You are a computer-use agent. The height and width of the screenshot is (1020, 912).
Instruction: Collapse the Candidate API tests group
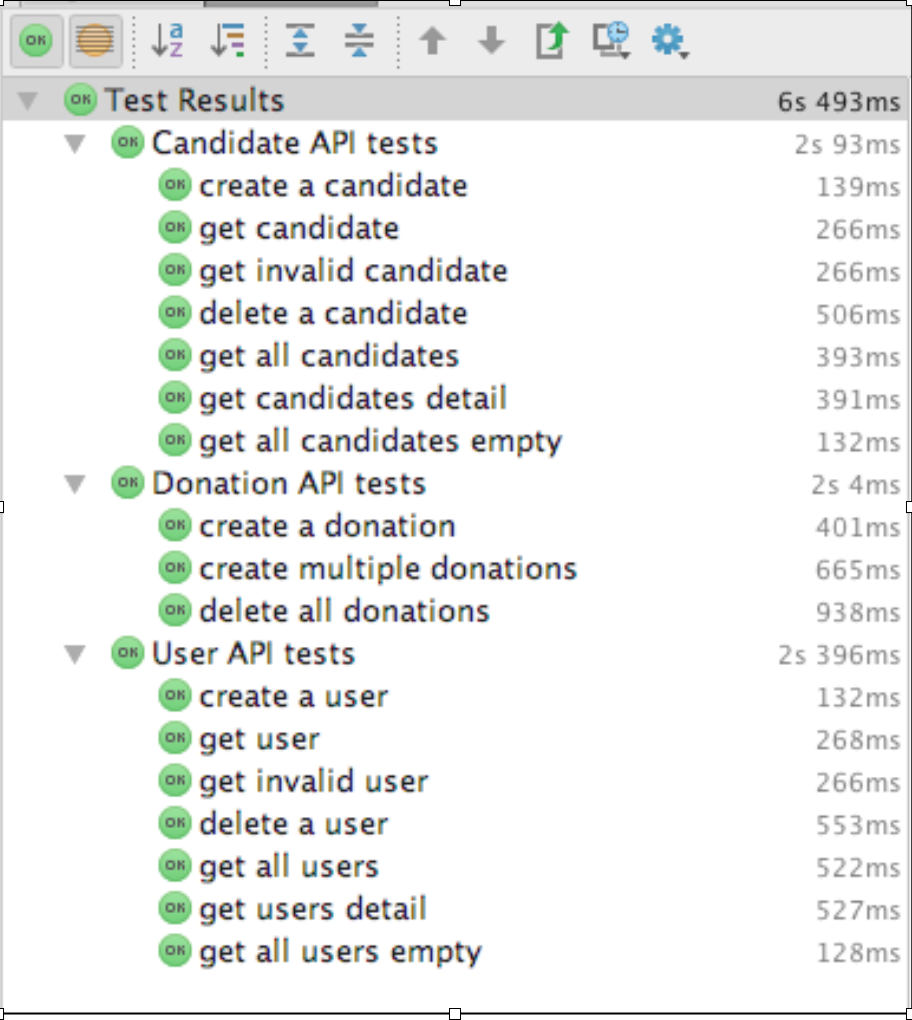click(75, 144)
